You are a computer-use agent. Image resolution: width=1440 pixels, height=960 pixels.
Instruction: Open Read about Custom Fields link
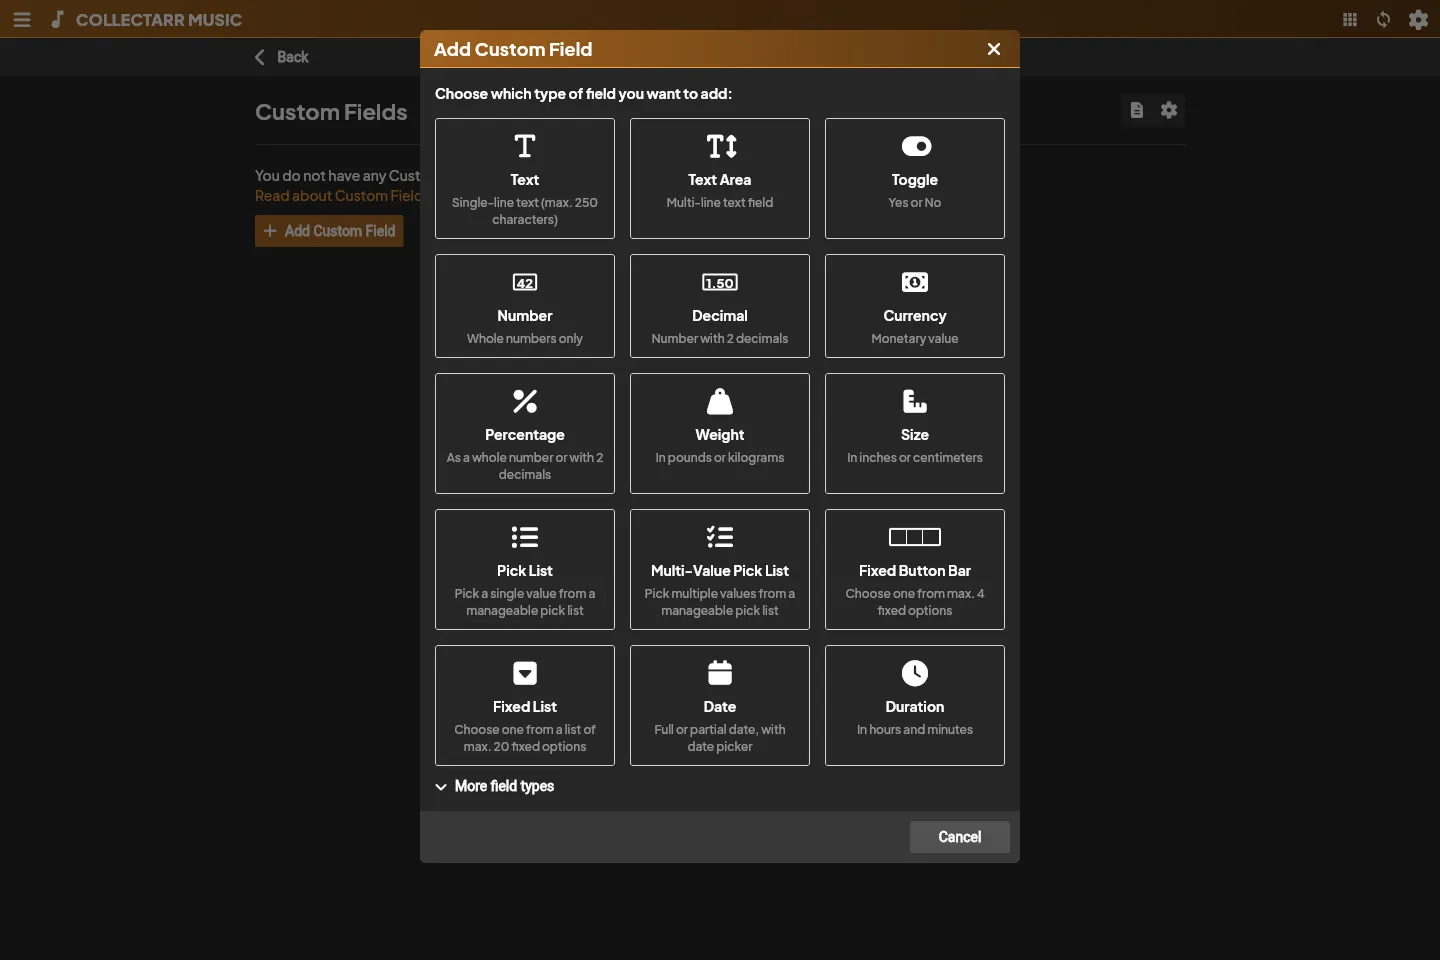[x=338, y=196]
